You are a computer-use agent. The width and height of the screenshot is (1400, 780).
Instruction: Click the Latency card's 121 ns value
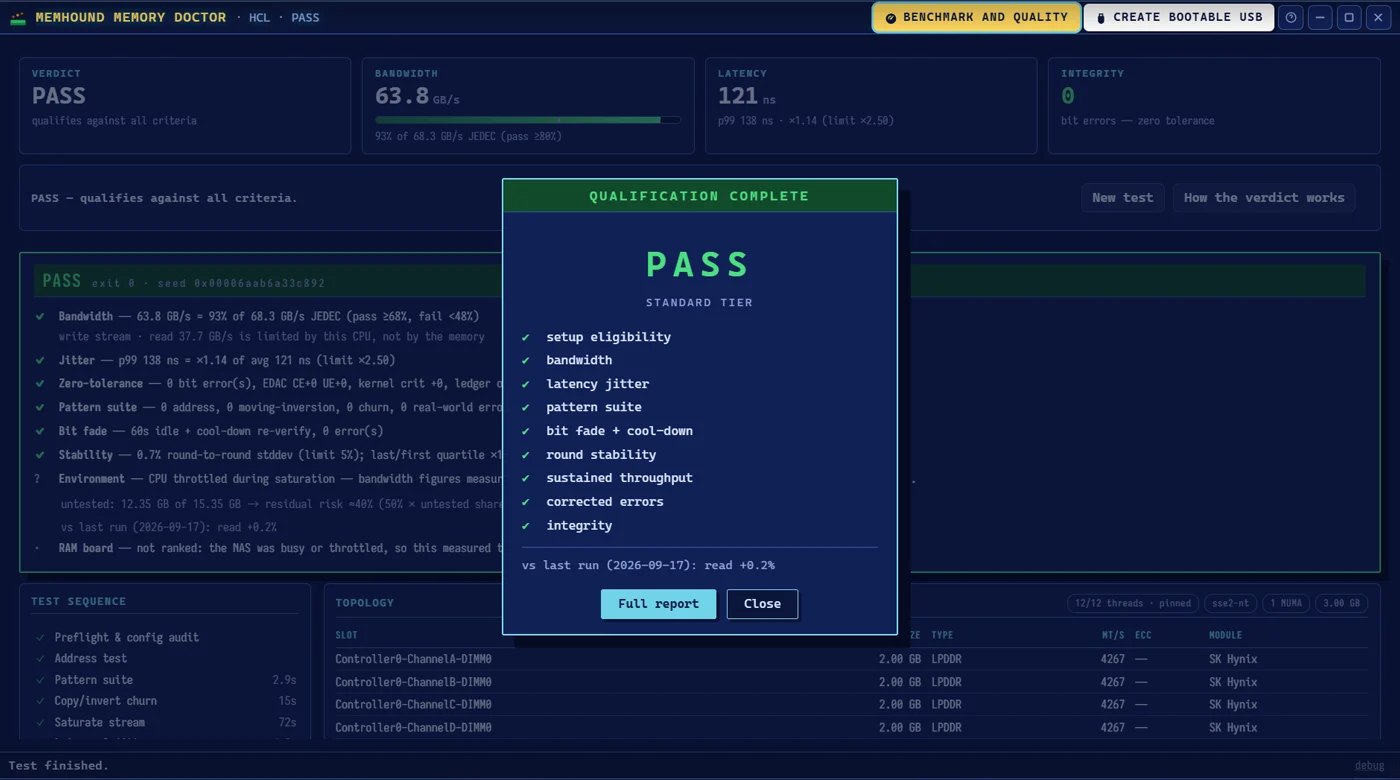point(746,96)
